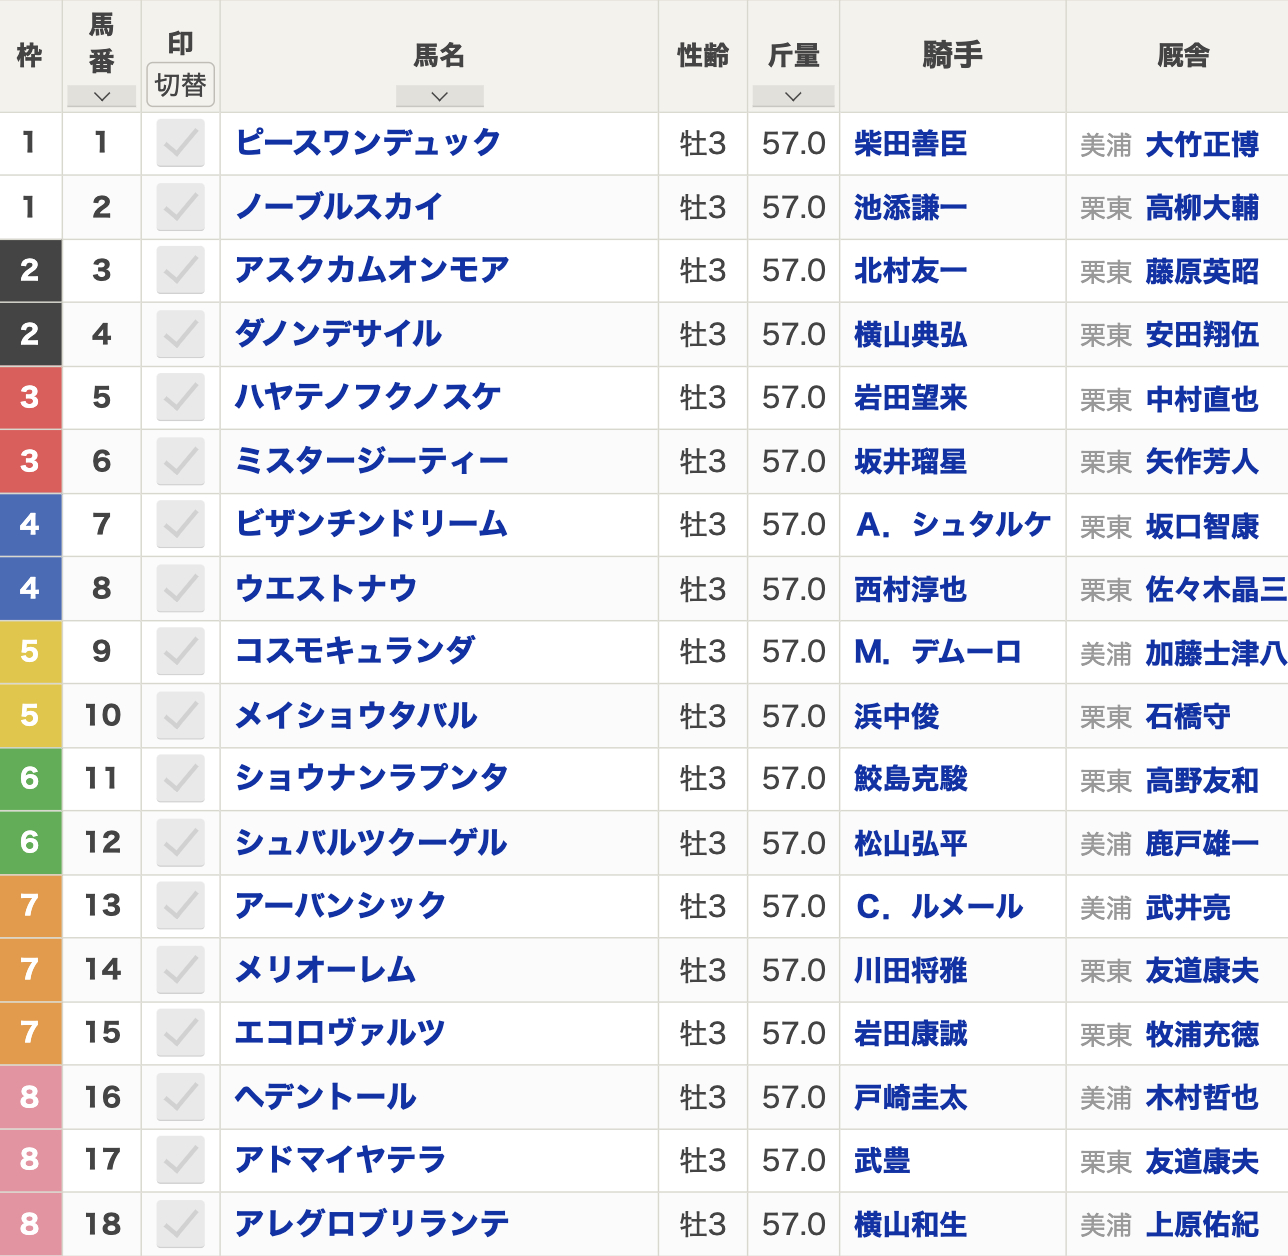Open jockey A. シュタルケ profile
Screen dimensions: 1288x1256
click(953, 525)
